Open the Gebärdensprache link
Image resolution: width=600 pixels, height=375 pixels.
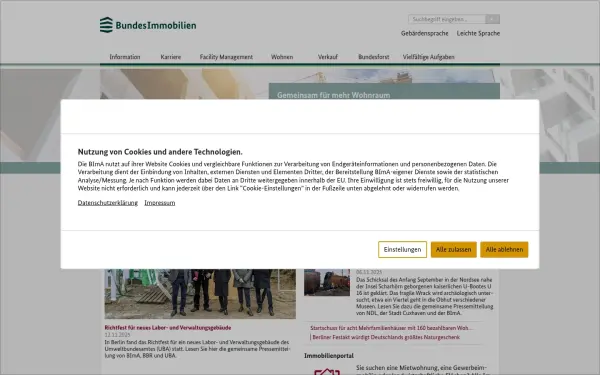[x=424, y=33]
